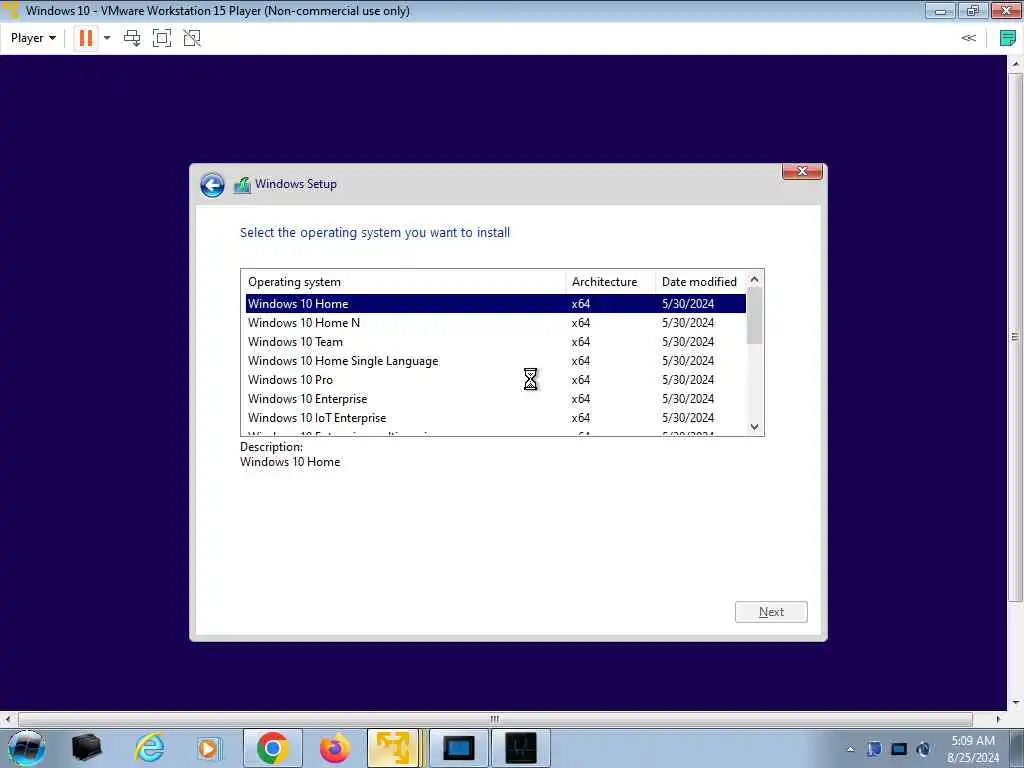1024x768 pixels.
Task: Click Send Ctrl+Alt+Del toolbar icon
Action: (132, 38)
